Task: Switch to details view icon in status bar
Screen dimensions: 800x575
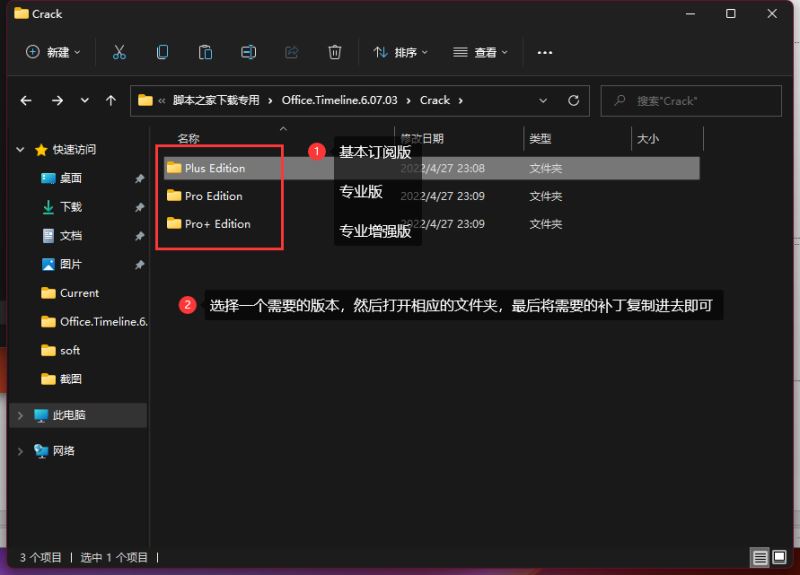Action: pos(760,557)
